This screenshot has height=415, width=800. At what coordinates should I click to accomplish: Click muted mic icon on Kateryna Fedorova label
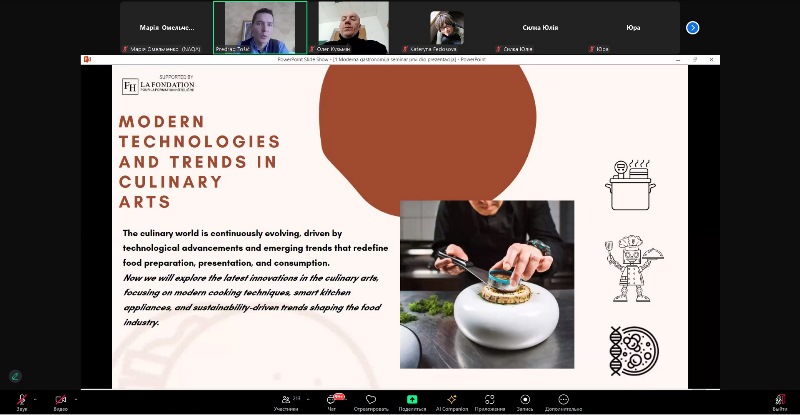[x=406, y=49]
